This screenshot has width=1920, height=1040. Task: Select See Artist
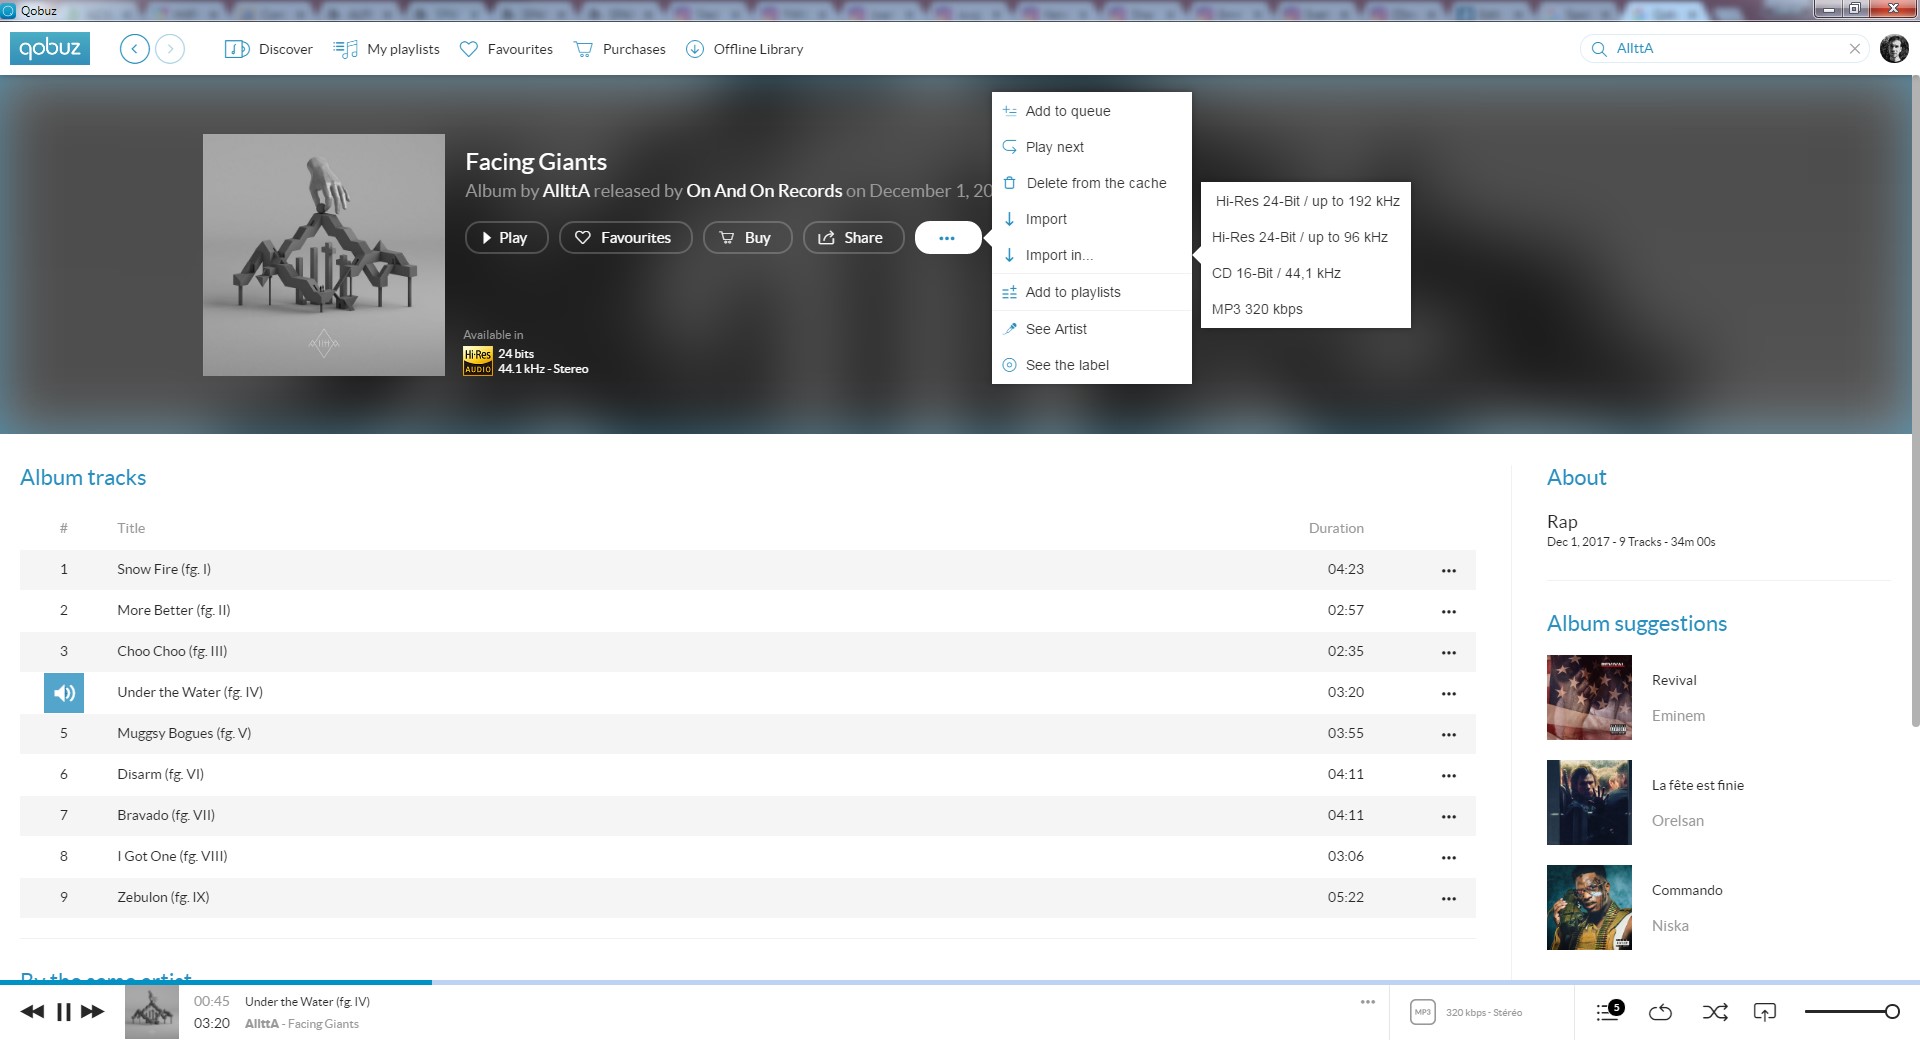click(1092, 329)
